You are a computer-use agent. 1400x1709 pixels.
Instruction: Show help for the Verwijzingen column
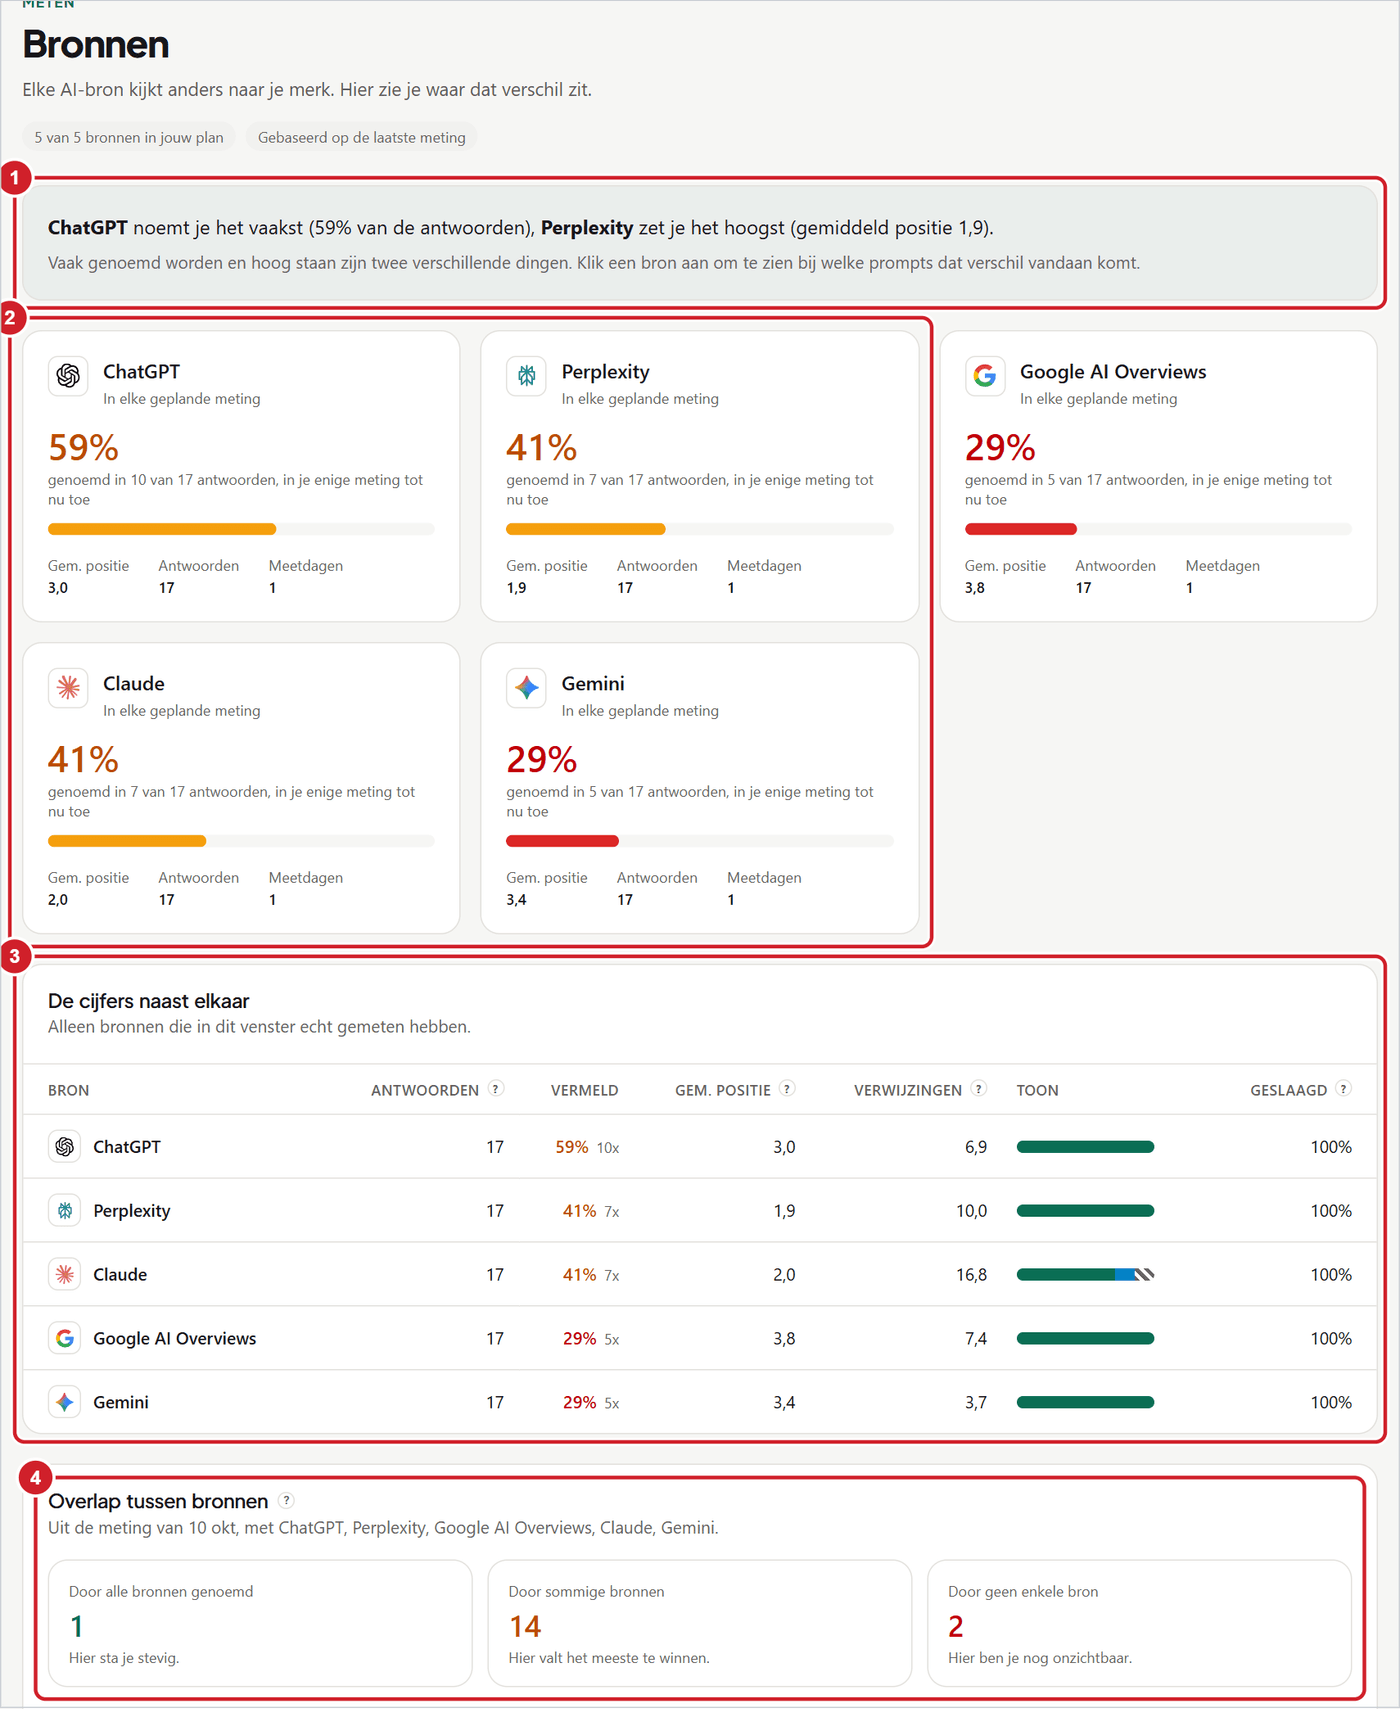pos(979,1089)
